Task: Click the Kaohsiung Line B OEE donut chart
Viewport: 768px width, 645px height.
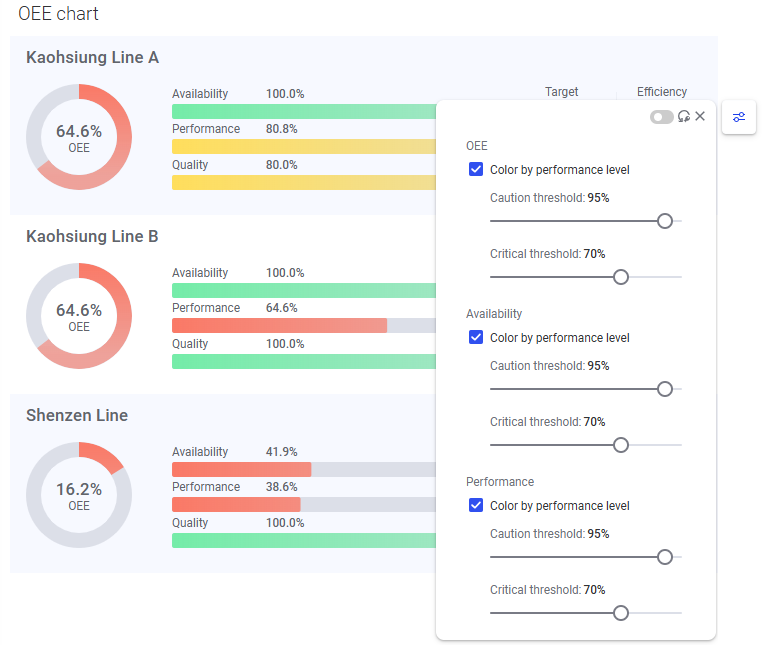Action: click(x=79, y=316)
